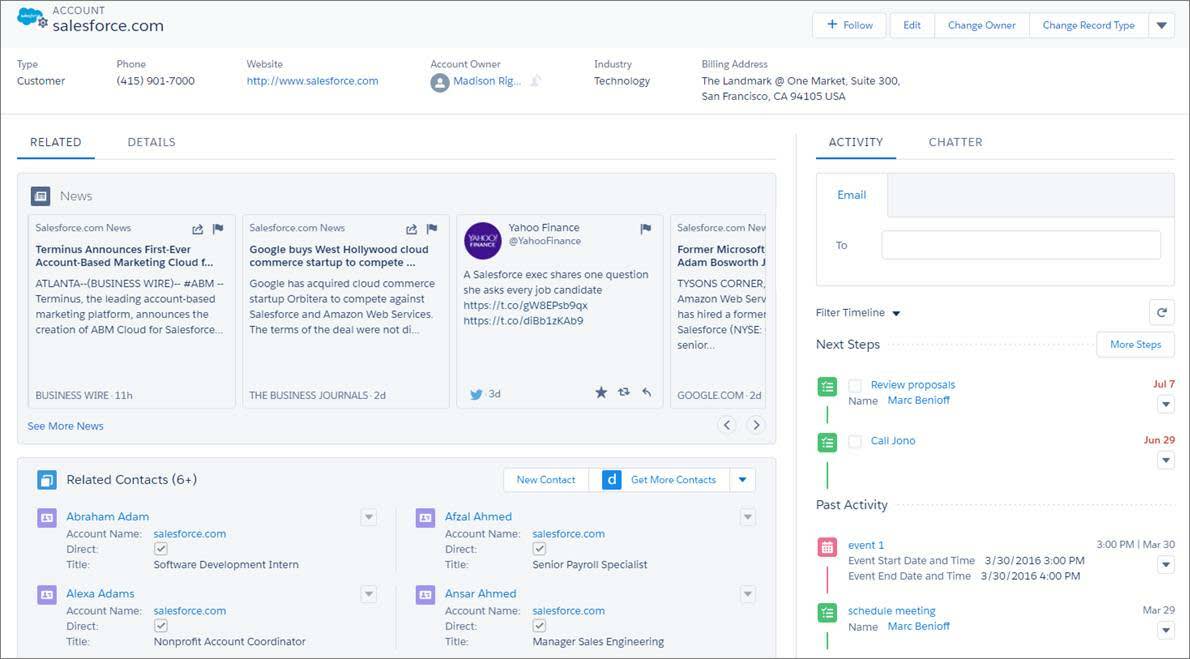Click the Twitter bird icon on the tweet
Screen dimensions: 1190x659
click(477, 393)
